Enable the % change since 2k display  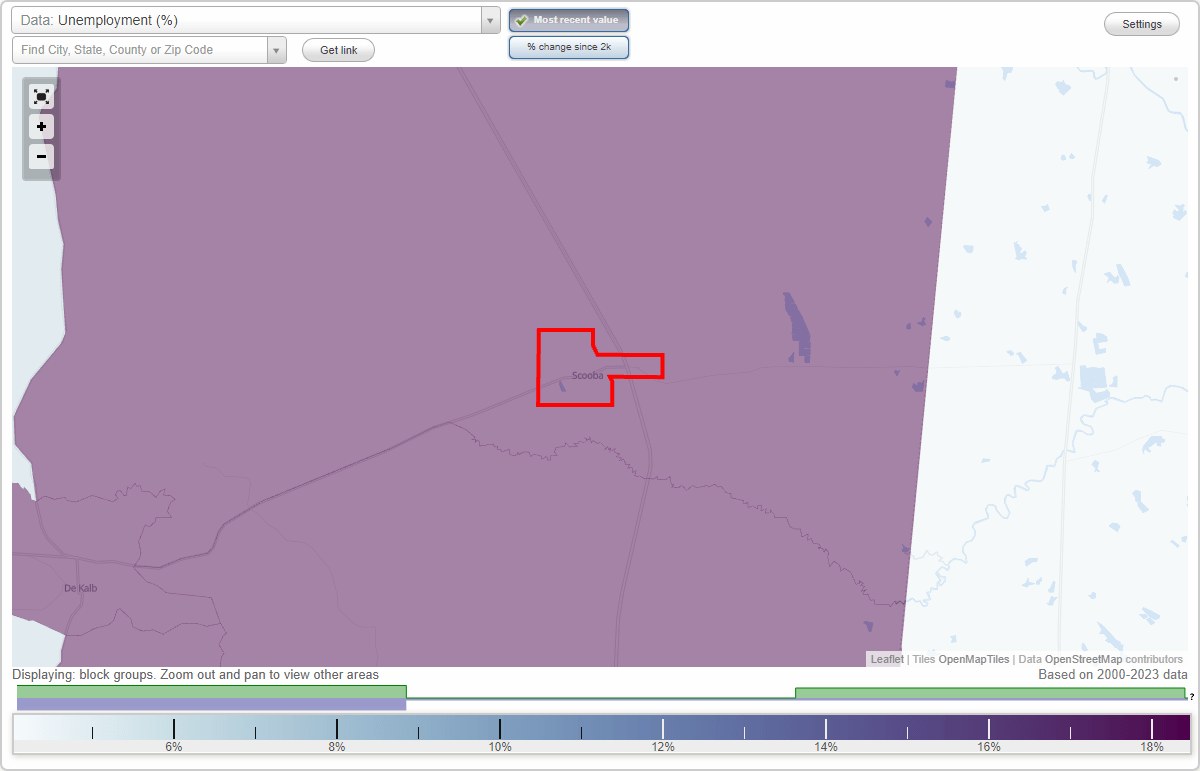pyautogui.click(x=569, y=46)
